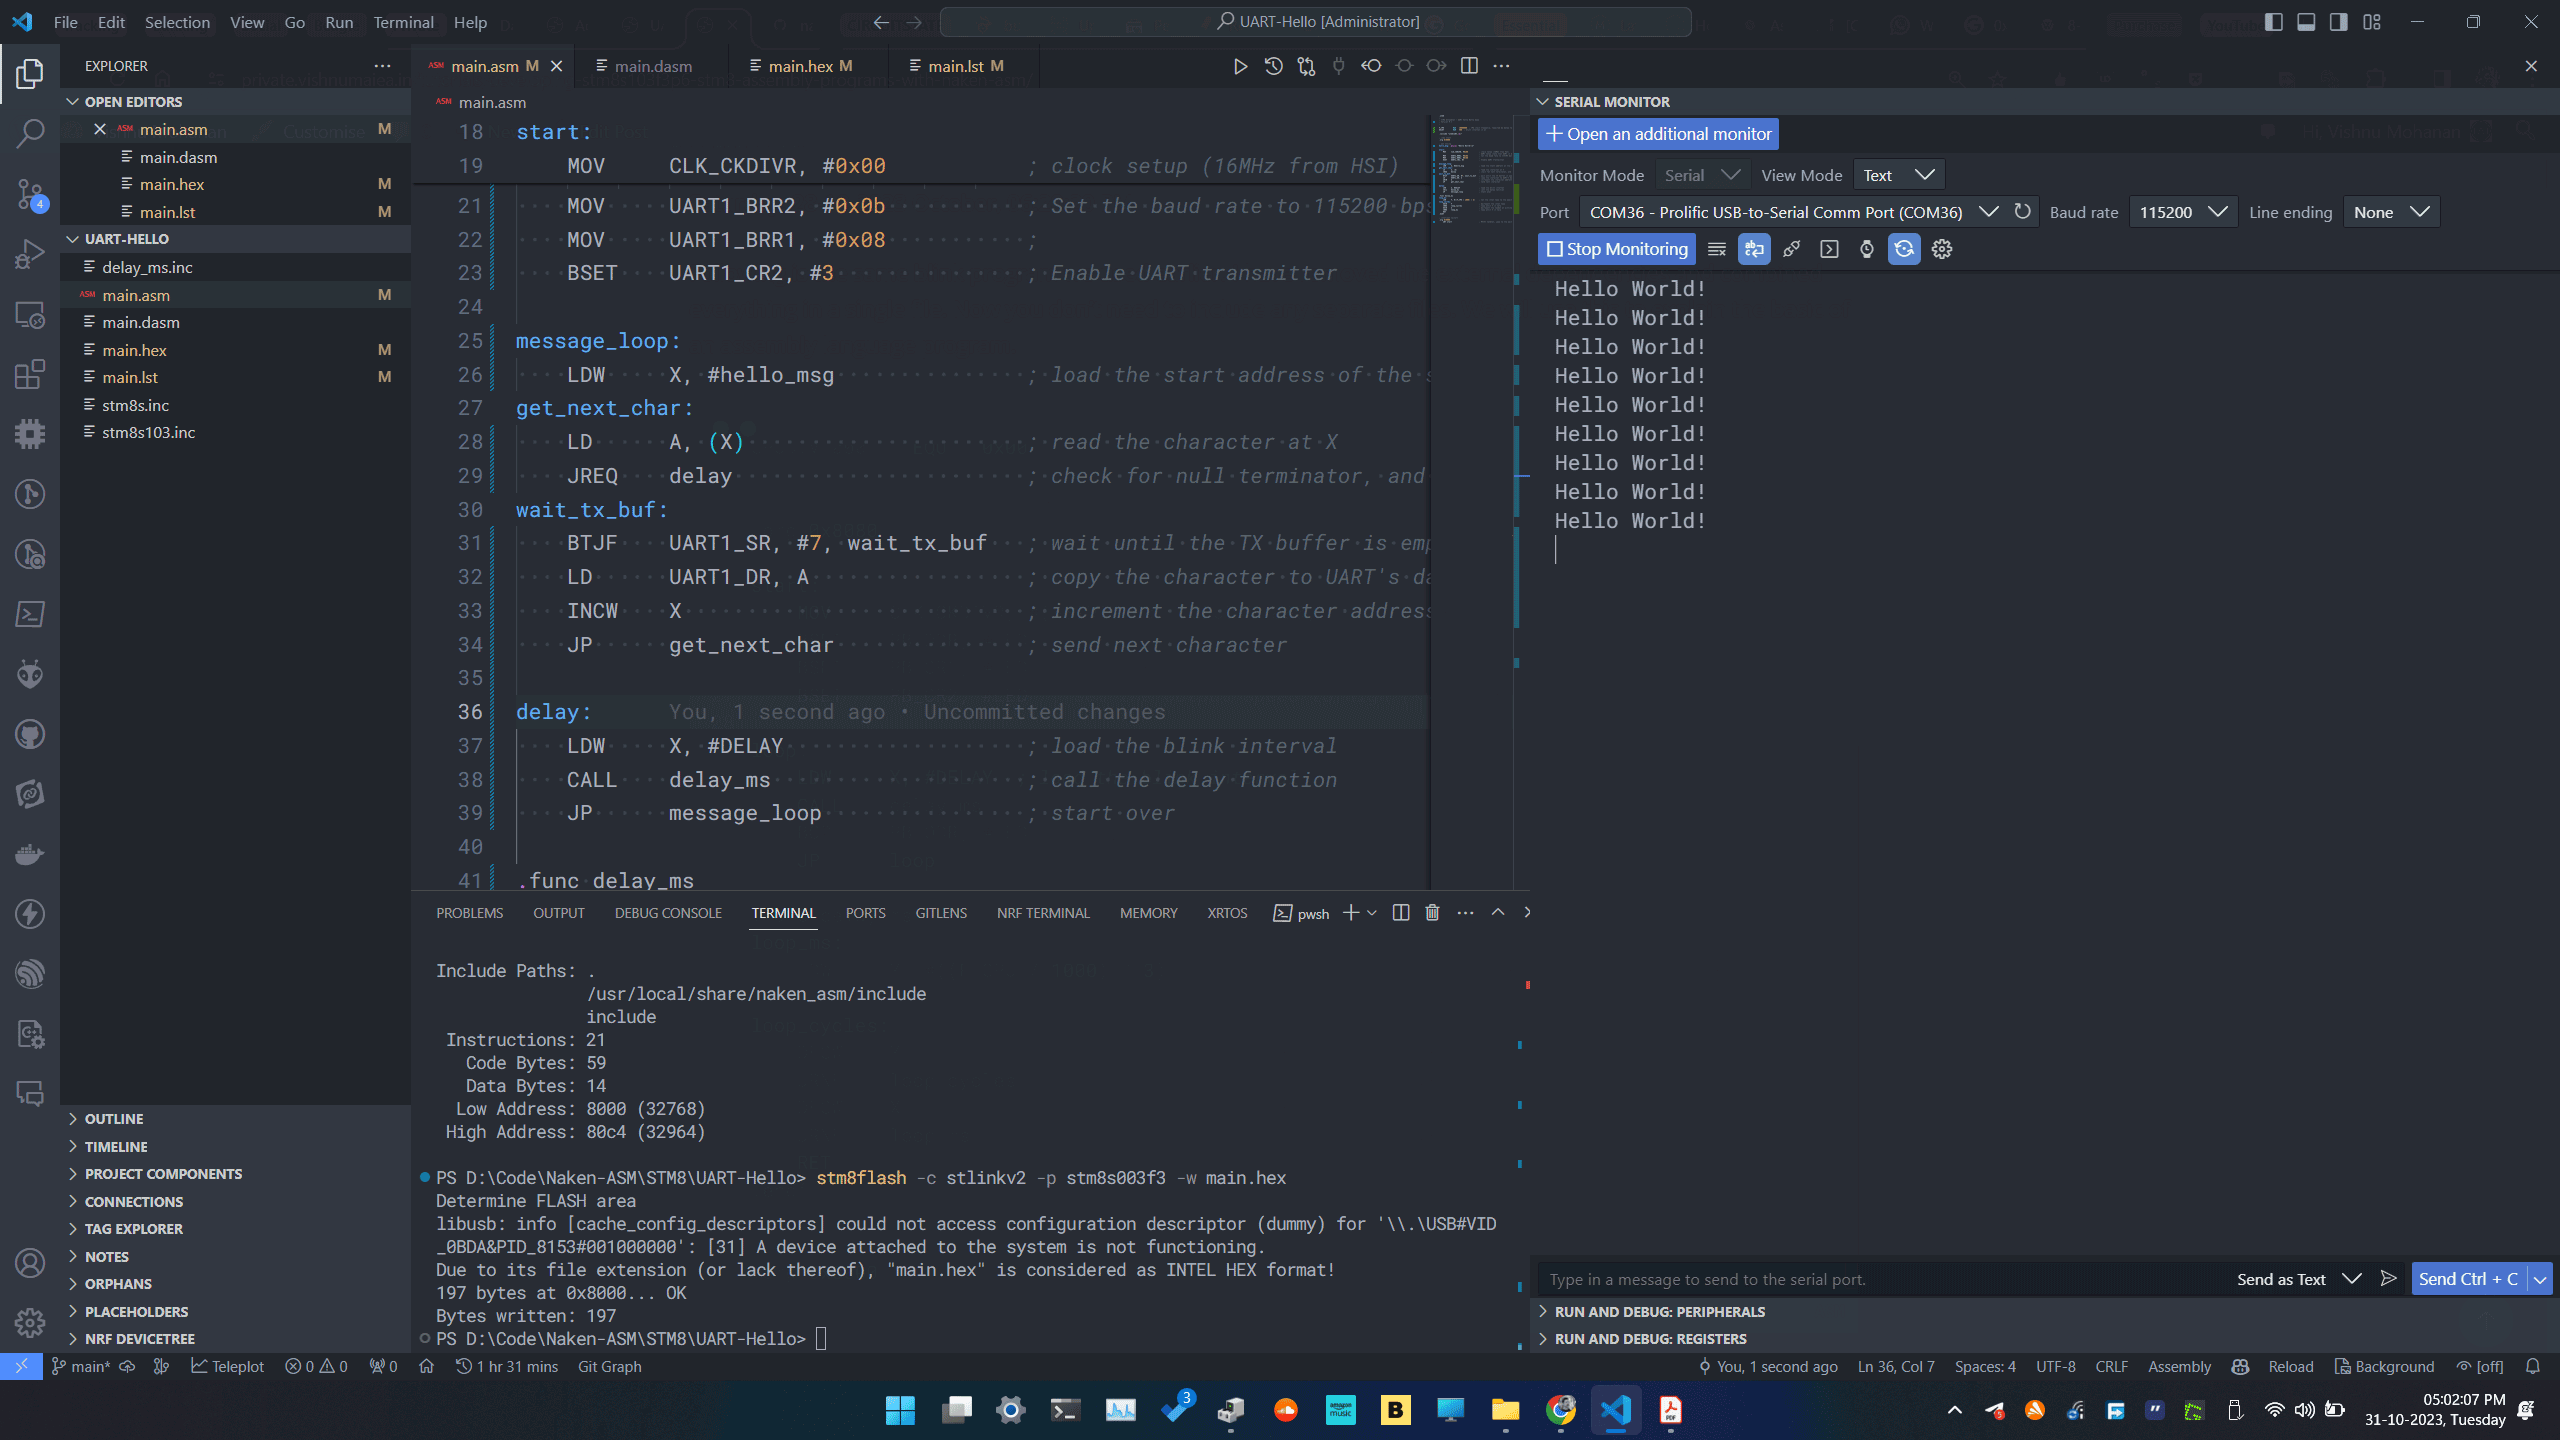Open Source Control in activity bar

tap(30, 194)
